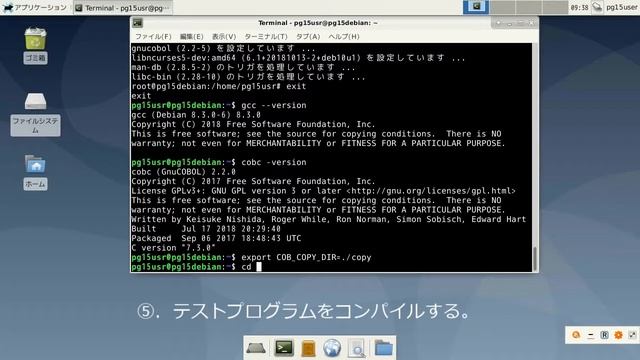The width and height of the screenshot is (640, 360).
Task: Open the blue folder icon in the dock
Action: coord(384,348)
